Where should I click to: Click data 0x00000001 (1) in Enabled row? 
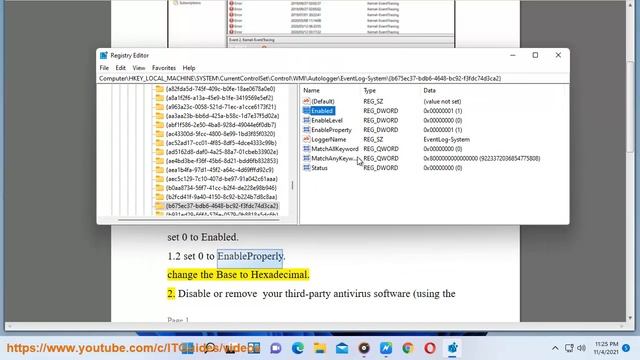tap(442, 111)
